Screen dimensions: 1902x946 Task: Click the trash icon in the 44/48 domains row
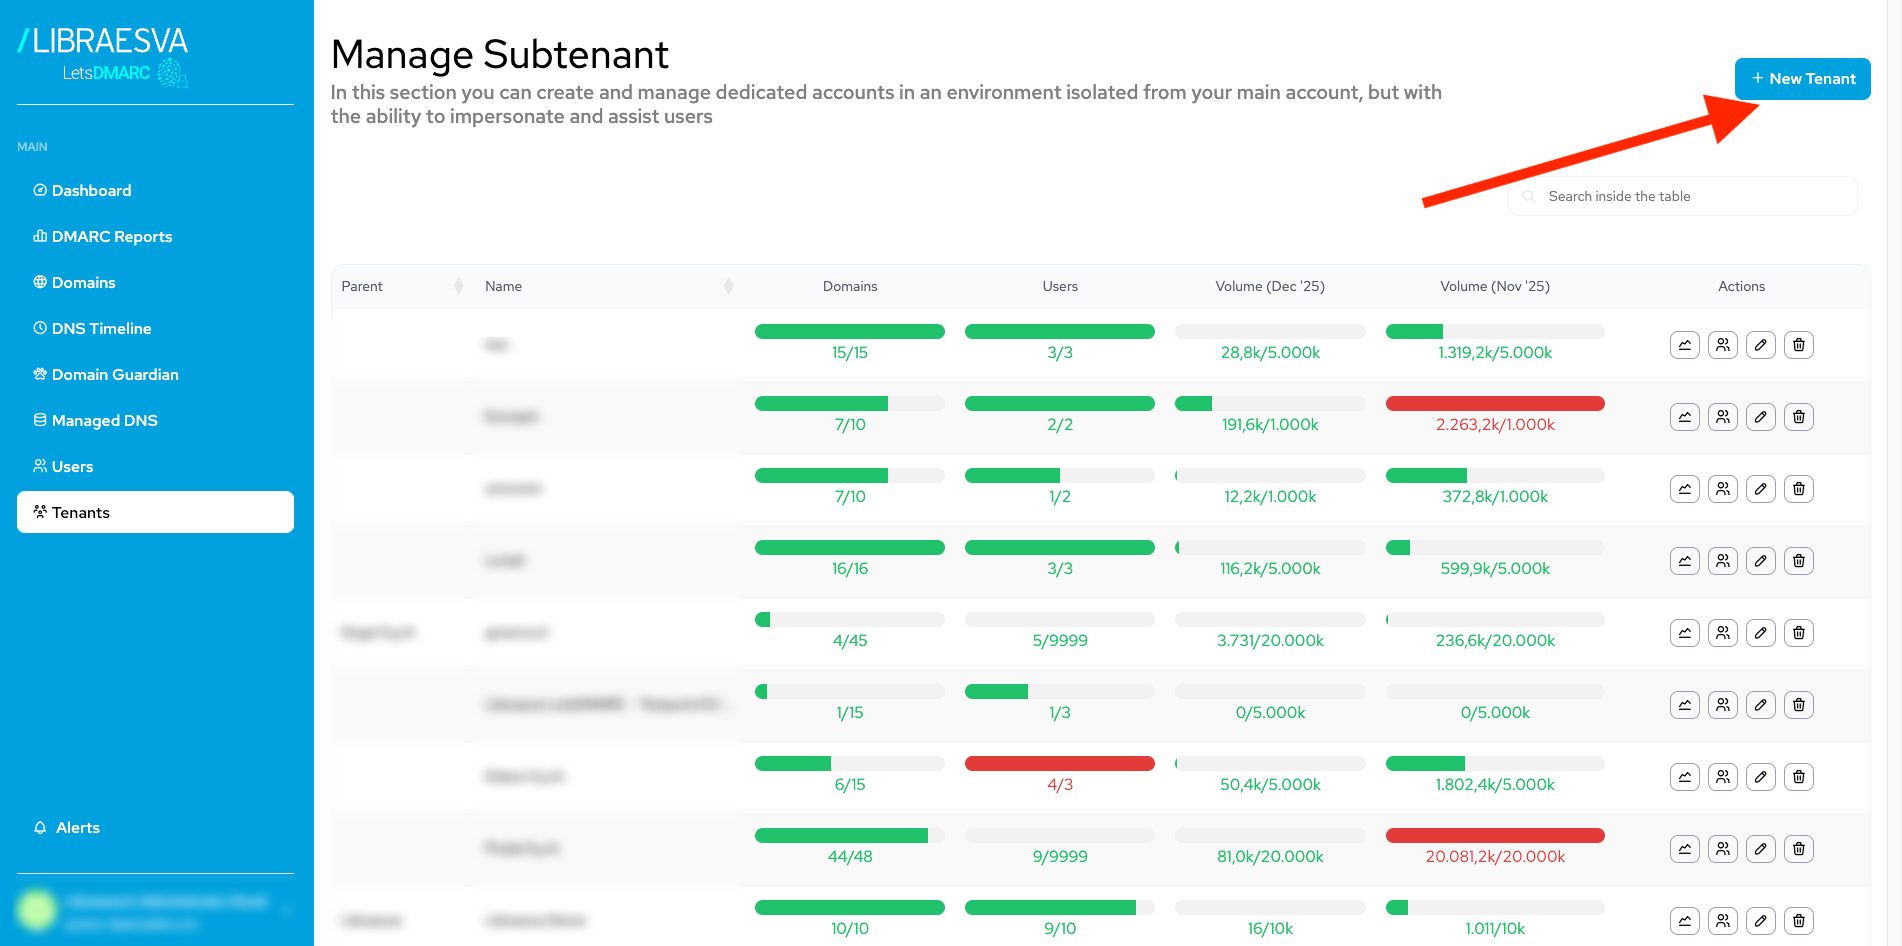(x=1799, y=849)
